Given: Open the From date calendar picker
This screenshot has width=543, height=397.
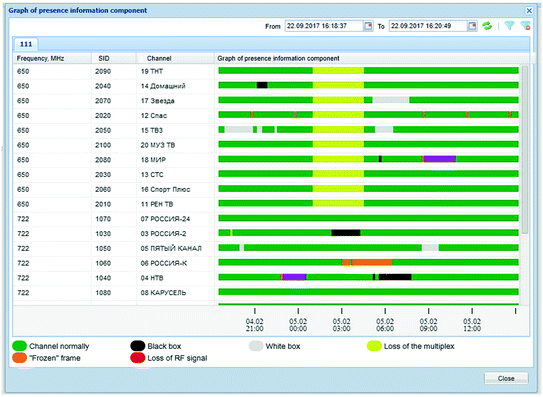Looking at the screenshot, I should click(368, 26).
